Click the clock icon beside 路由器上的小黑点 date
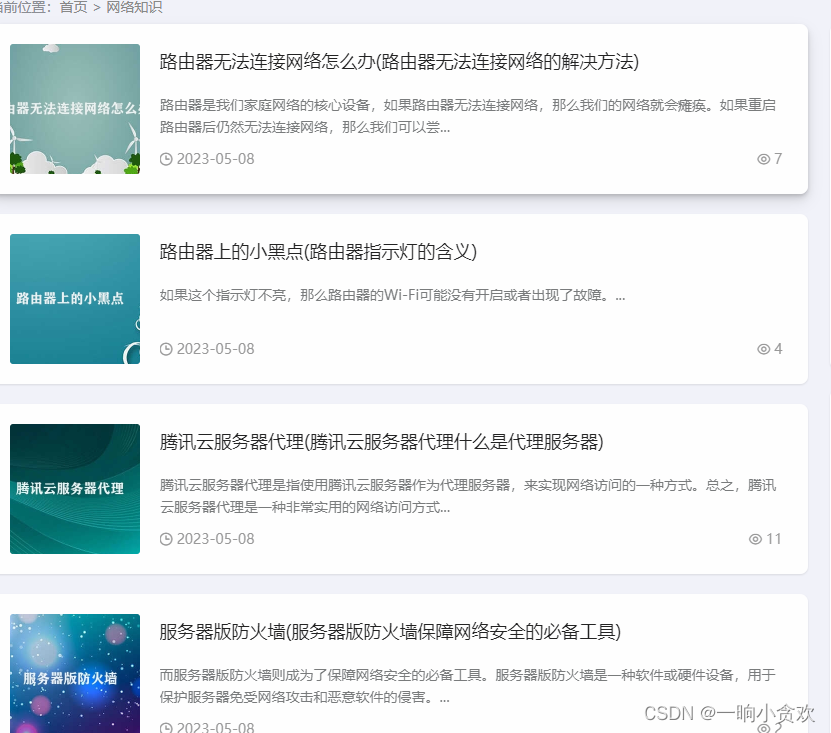This screenshot has width=831, height=733. [166, 348]
